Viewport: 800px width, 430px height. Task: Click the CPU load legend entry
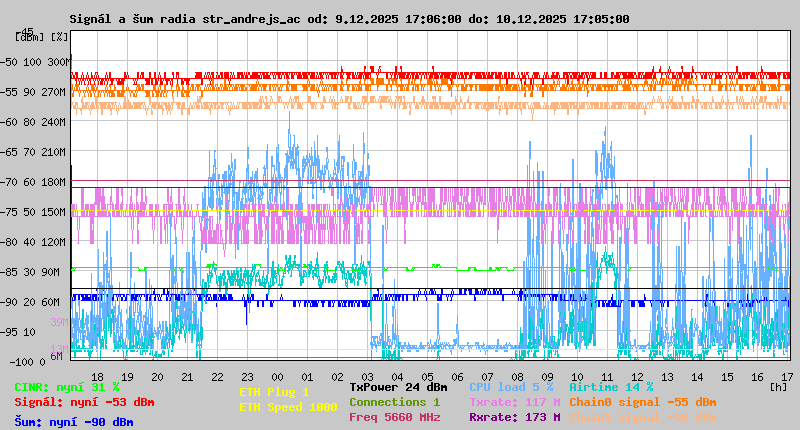click(x=511, y=387)
